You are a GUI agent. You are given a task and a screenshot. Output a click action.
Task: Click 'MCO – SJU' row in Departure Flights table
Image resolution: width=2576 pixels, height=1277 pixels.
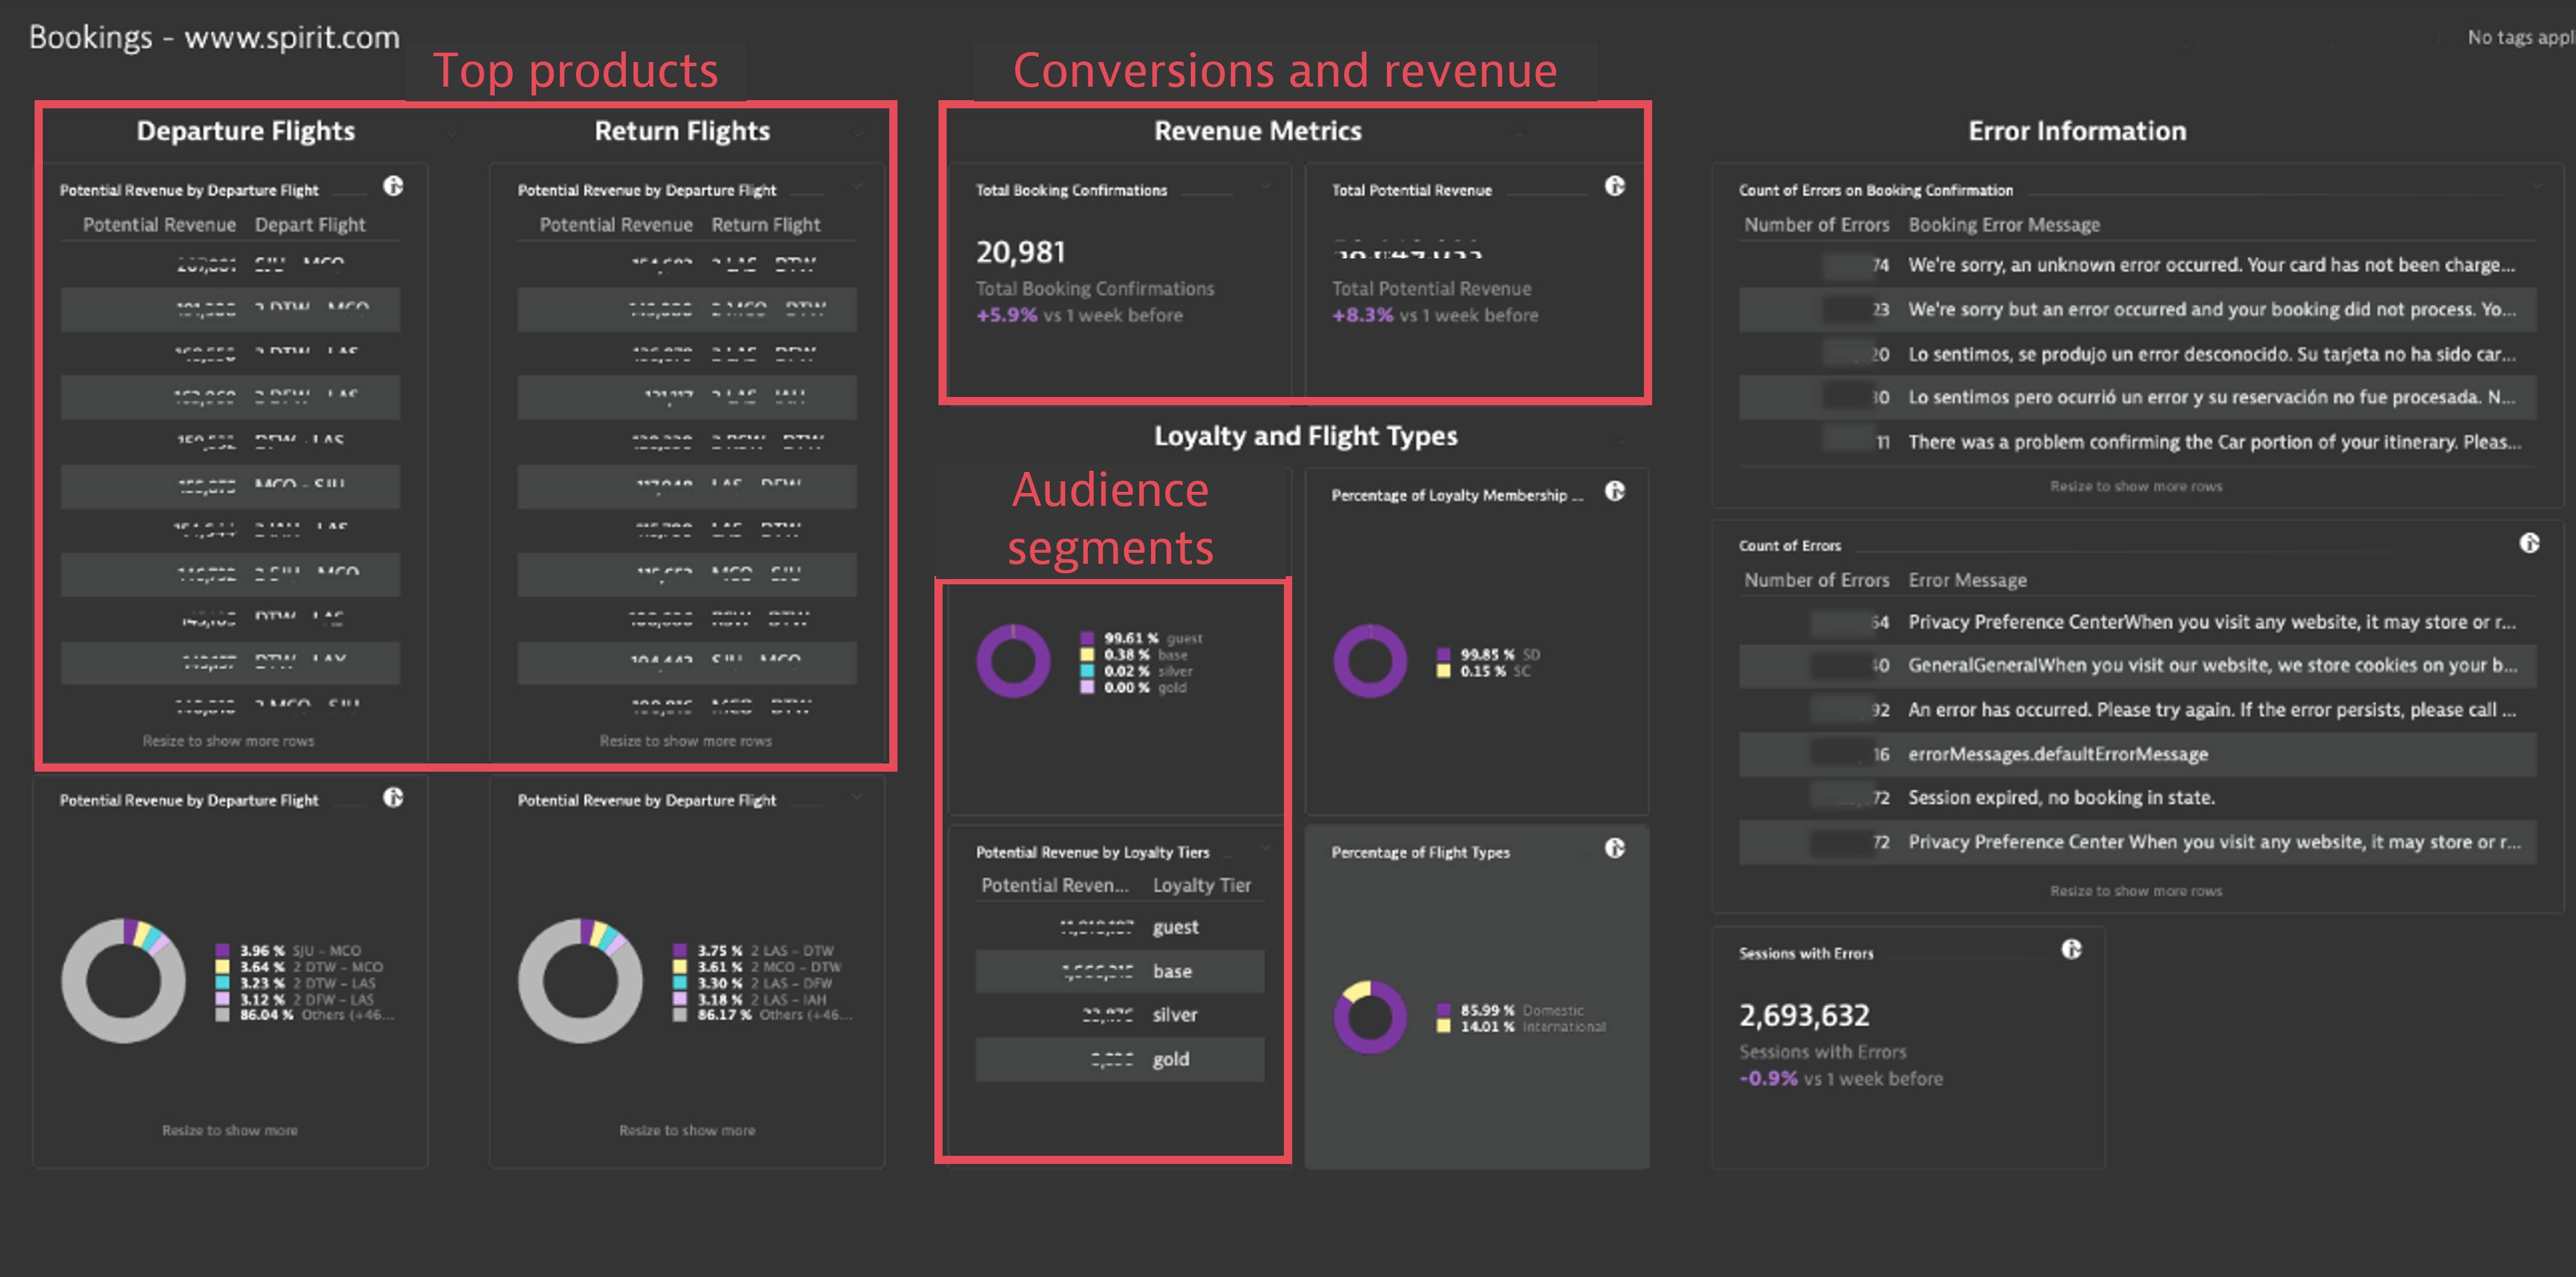[230, 486]
